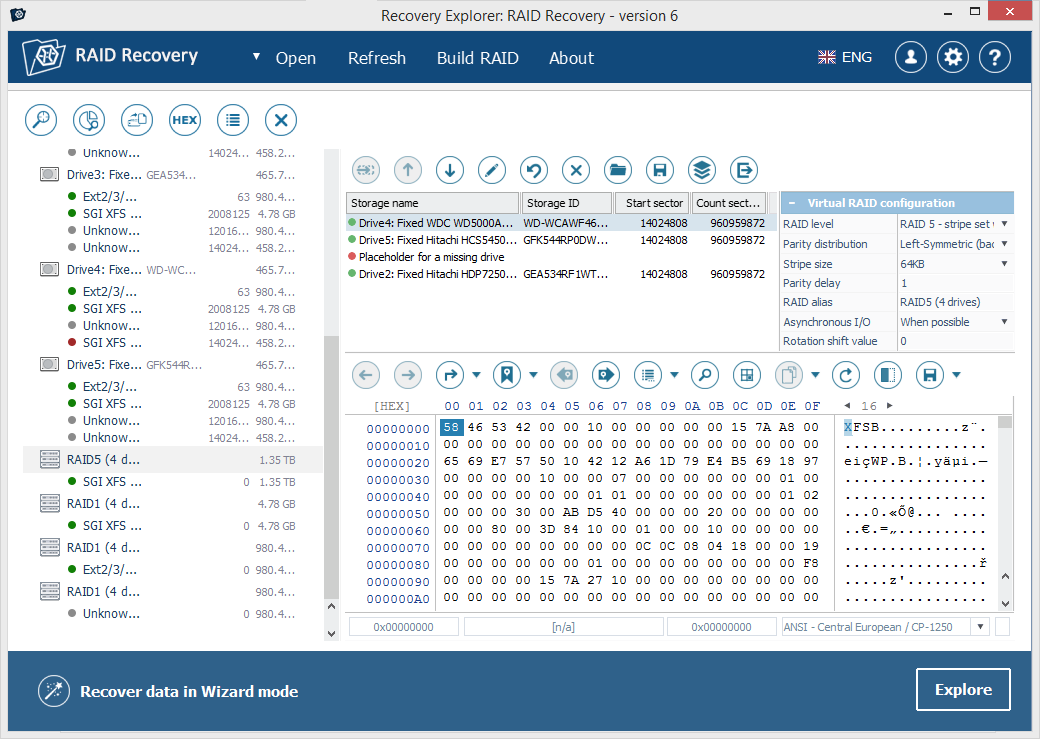Click the hex viewer scroll-down arrow
This screenshot has height=739, width=1040.
pos(1005,604)
